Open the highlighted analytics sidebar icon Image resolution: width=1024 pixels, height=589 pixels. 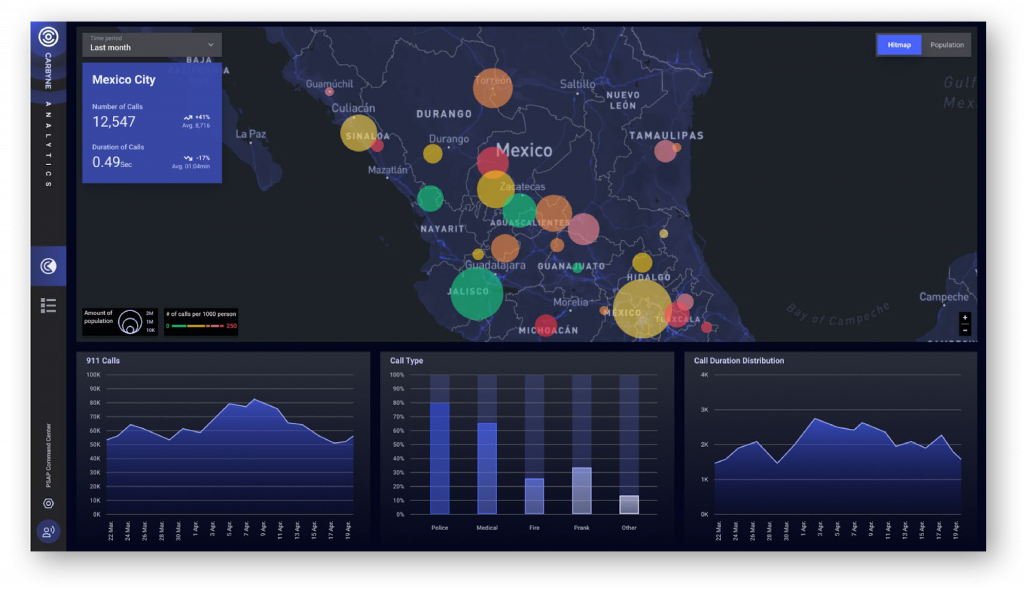pyautogui.click(x=47, y=266)
